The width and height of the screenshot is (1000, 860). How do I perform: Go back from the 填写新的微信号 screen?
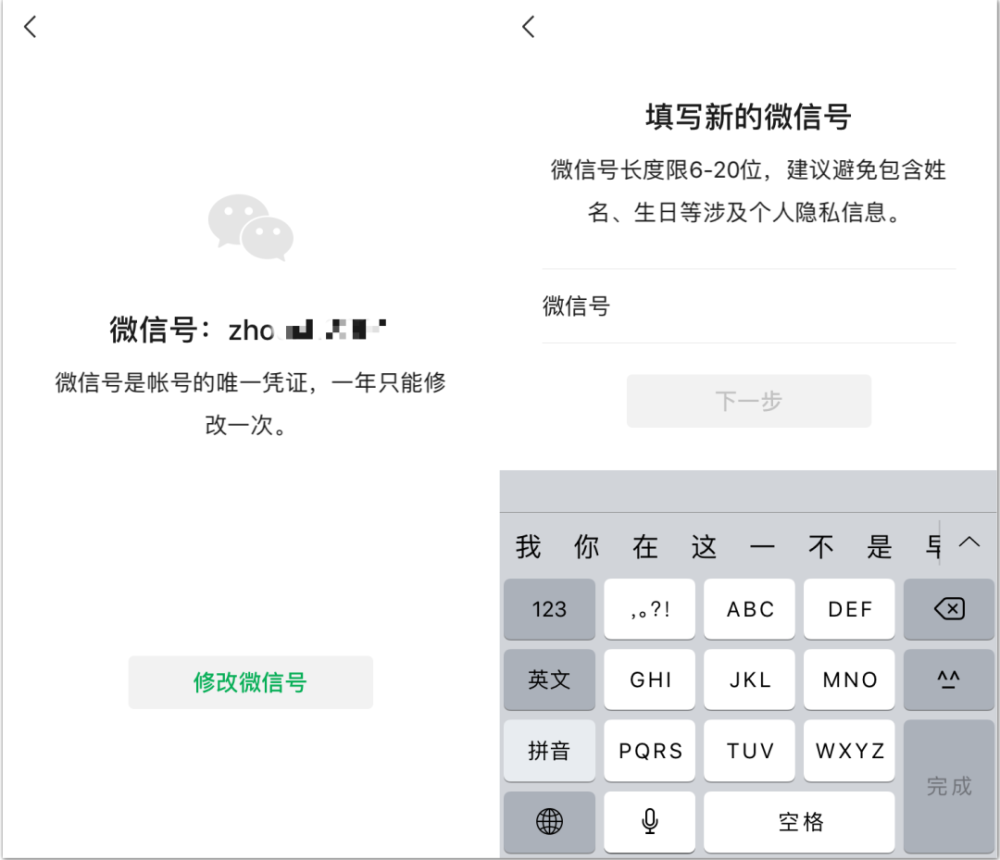528,27
